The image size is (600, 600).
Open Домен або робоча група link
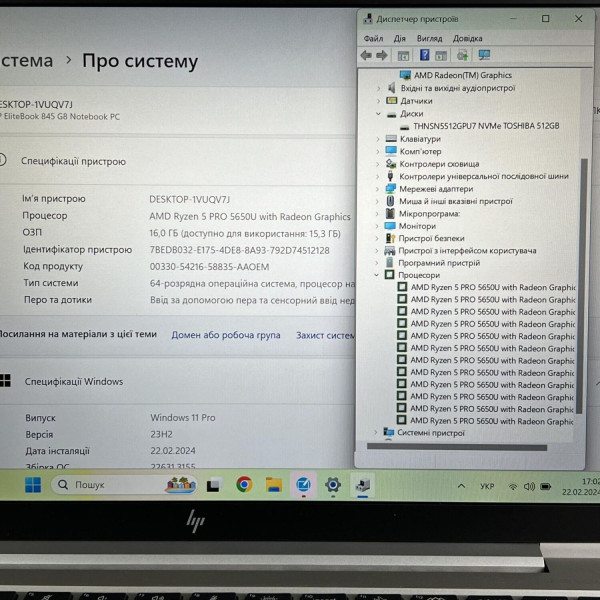coord(226,335)
